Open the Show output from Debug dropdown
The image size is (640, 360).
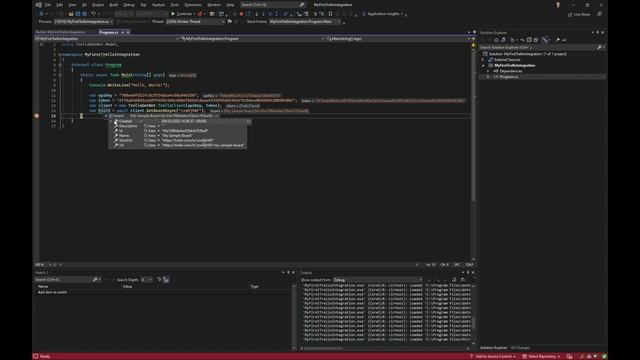[378, 280]
